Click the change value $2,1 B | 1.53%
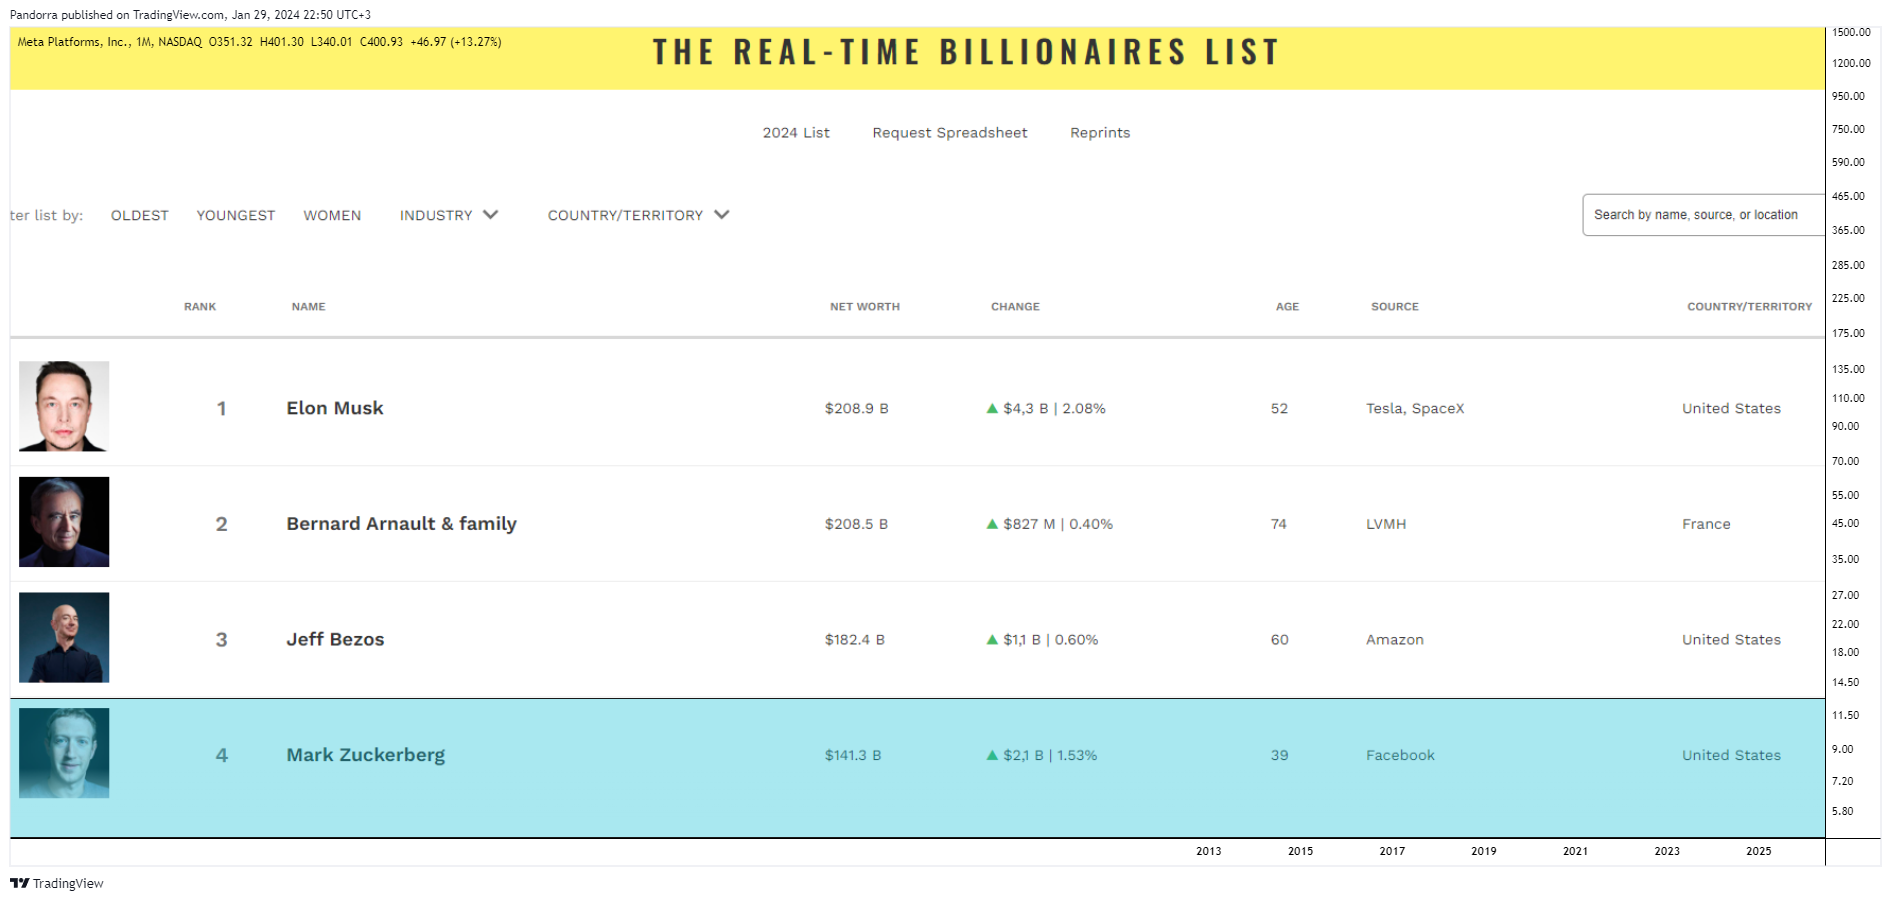The image size is (1891, 901). click(x=1050, y=755)
